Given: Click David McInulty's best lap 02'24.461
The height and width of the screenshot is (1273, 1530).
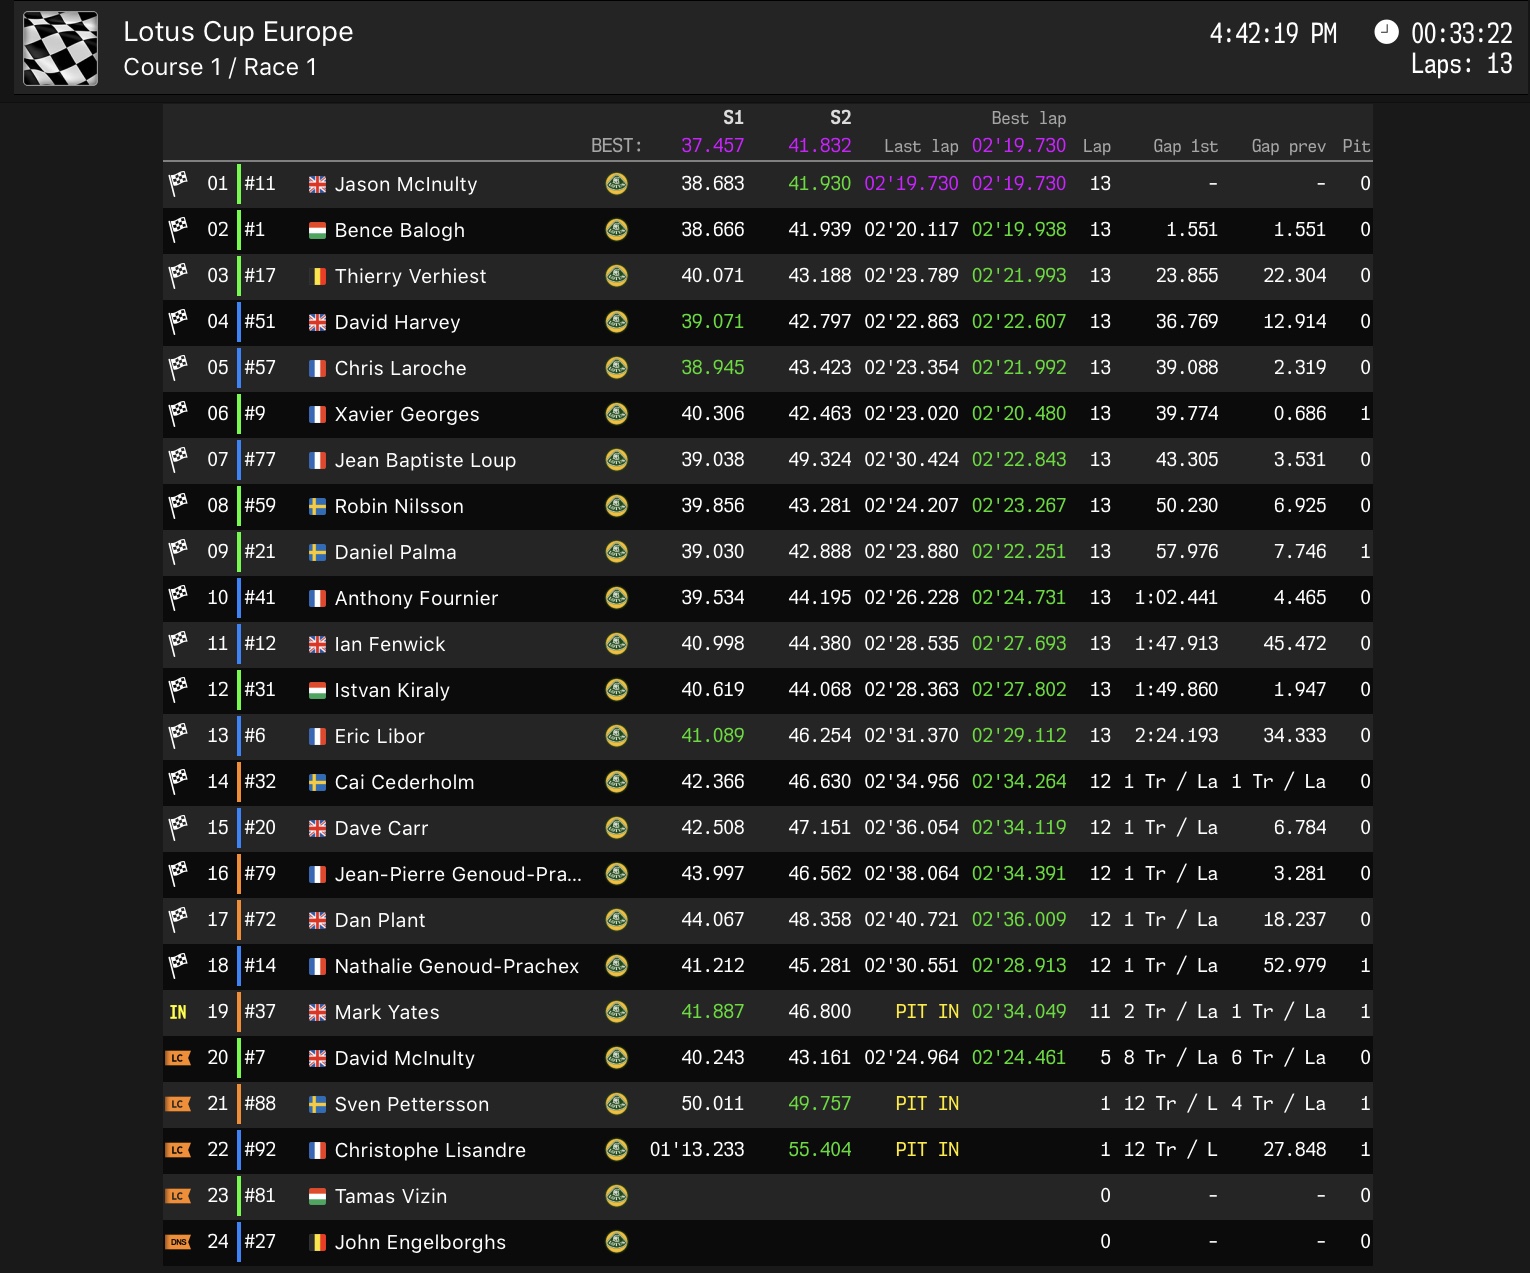Looking at the screenshot, I should [1018, 1057].
